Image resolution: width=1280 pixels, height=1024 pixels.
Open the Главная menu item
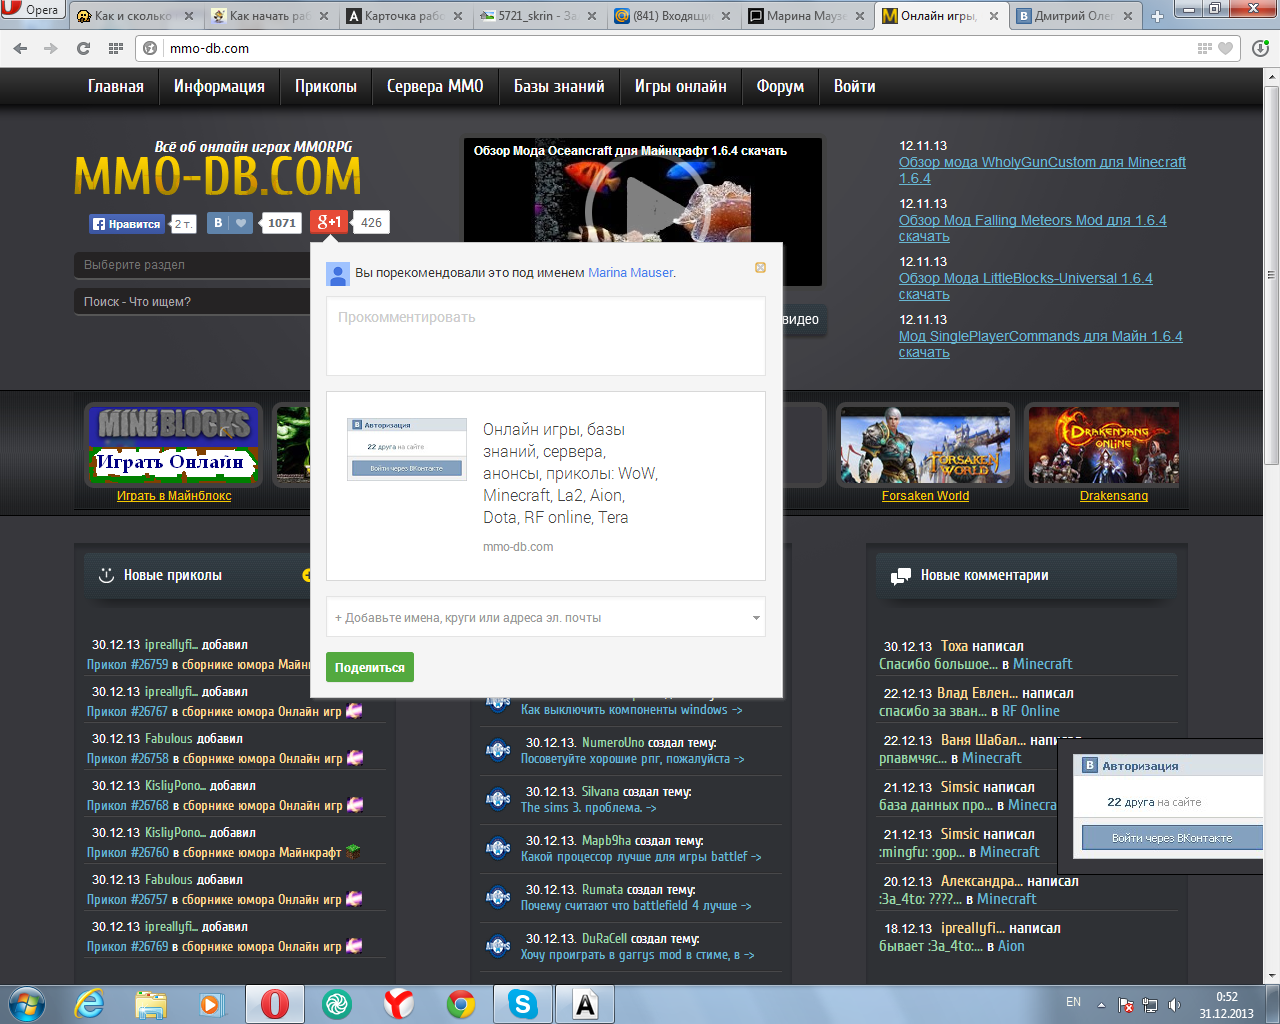coord(116,87)
